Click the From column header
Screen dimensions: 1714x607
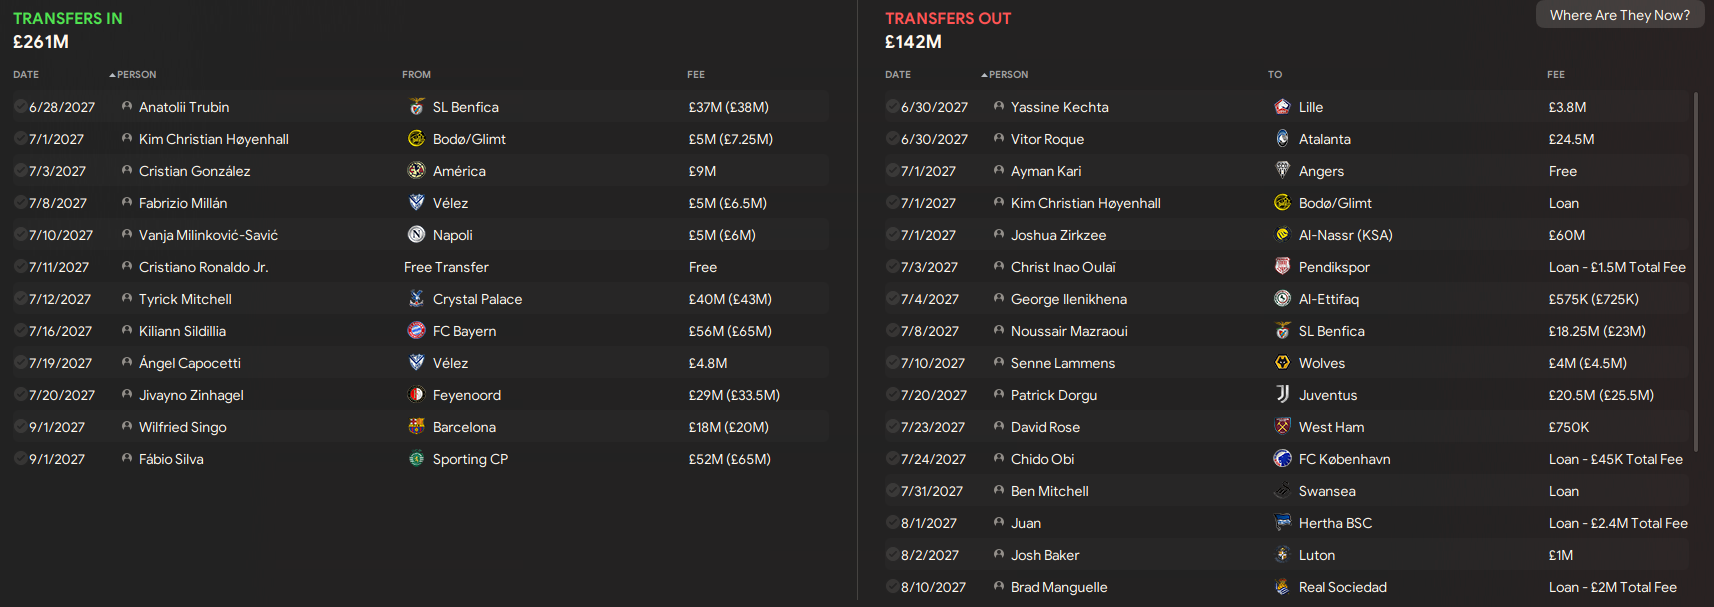416,75
